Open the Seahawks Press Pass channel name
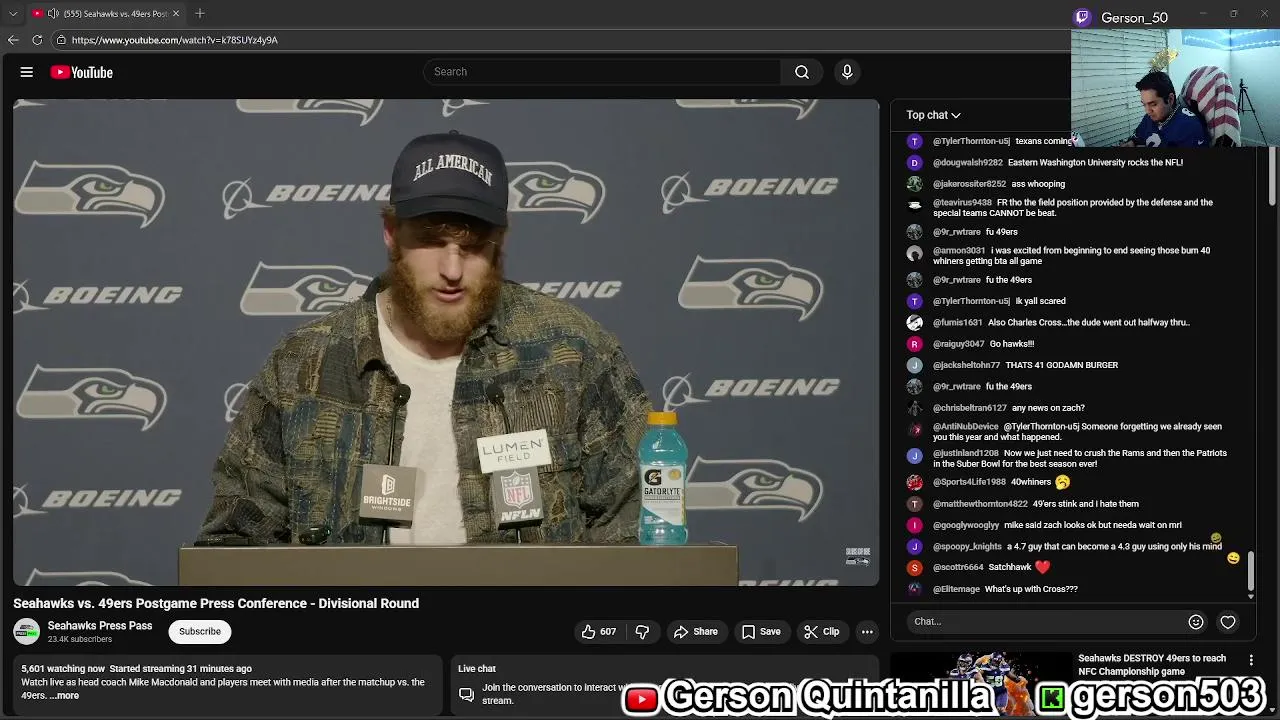 click(x=100, y=626)
